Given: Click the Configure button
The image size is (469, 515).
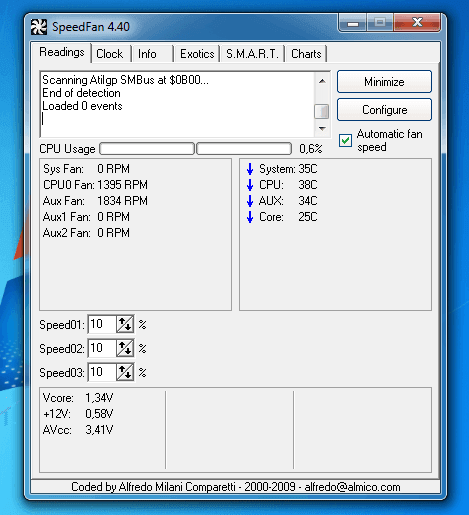Looking at the screenshot, I should pyautogui.click(x=384, y=110).
